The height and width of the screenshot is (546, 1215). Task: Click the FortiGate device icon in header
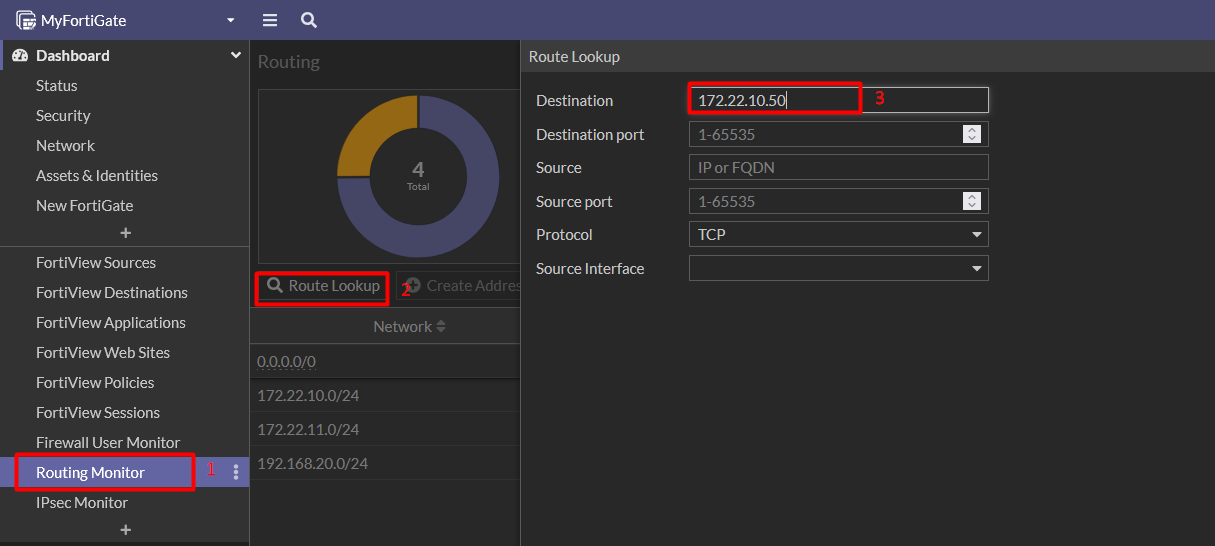pos(25,20)
